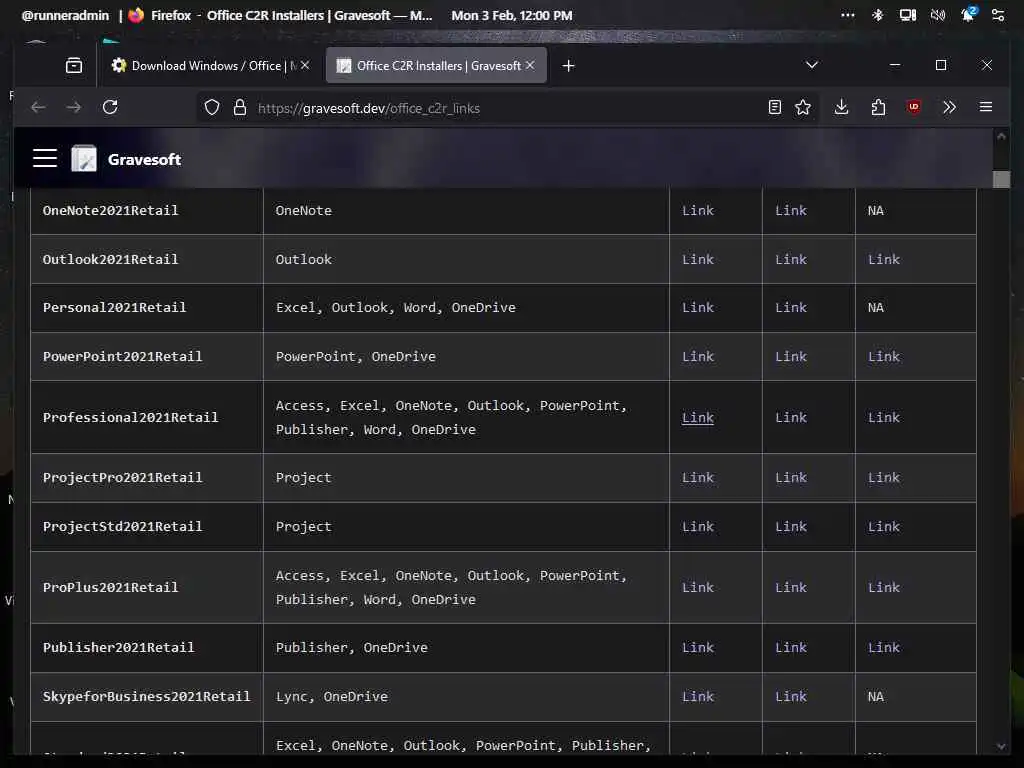Open a new browser tab
Viewport: 1024px width, 768px height.
pos(568,65)
